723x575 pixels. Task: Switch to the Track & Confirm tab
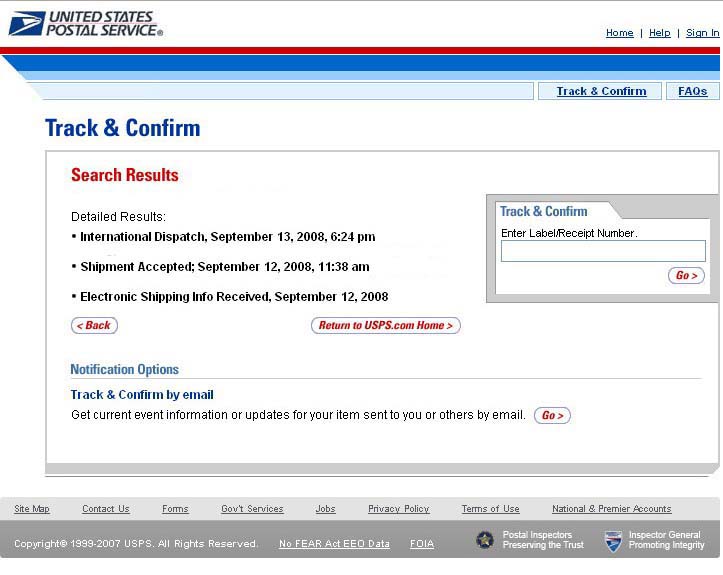tap(601, 91)
